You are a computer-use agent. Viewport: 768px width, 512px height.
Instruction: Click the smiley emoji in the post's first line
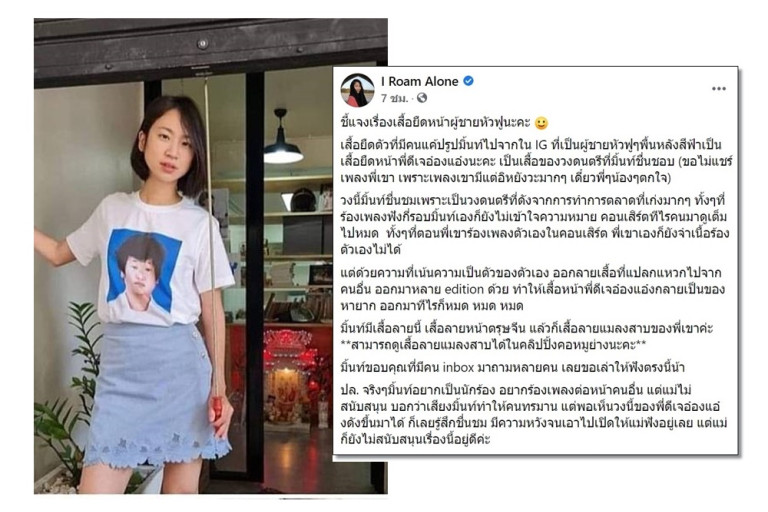541,122
